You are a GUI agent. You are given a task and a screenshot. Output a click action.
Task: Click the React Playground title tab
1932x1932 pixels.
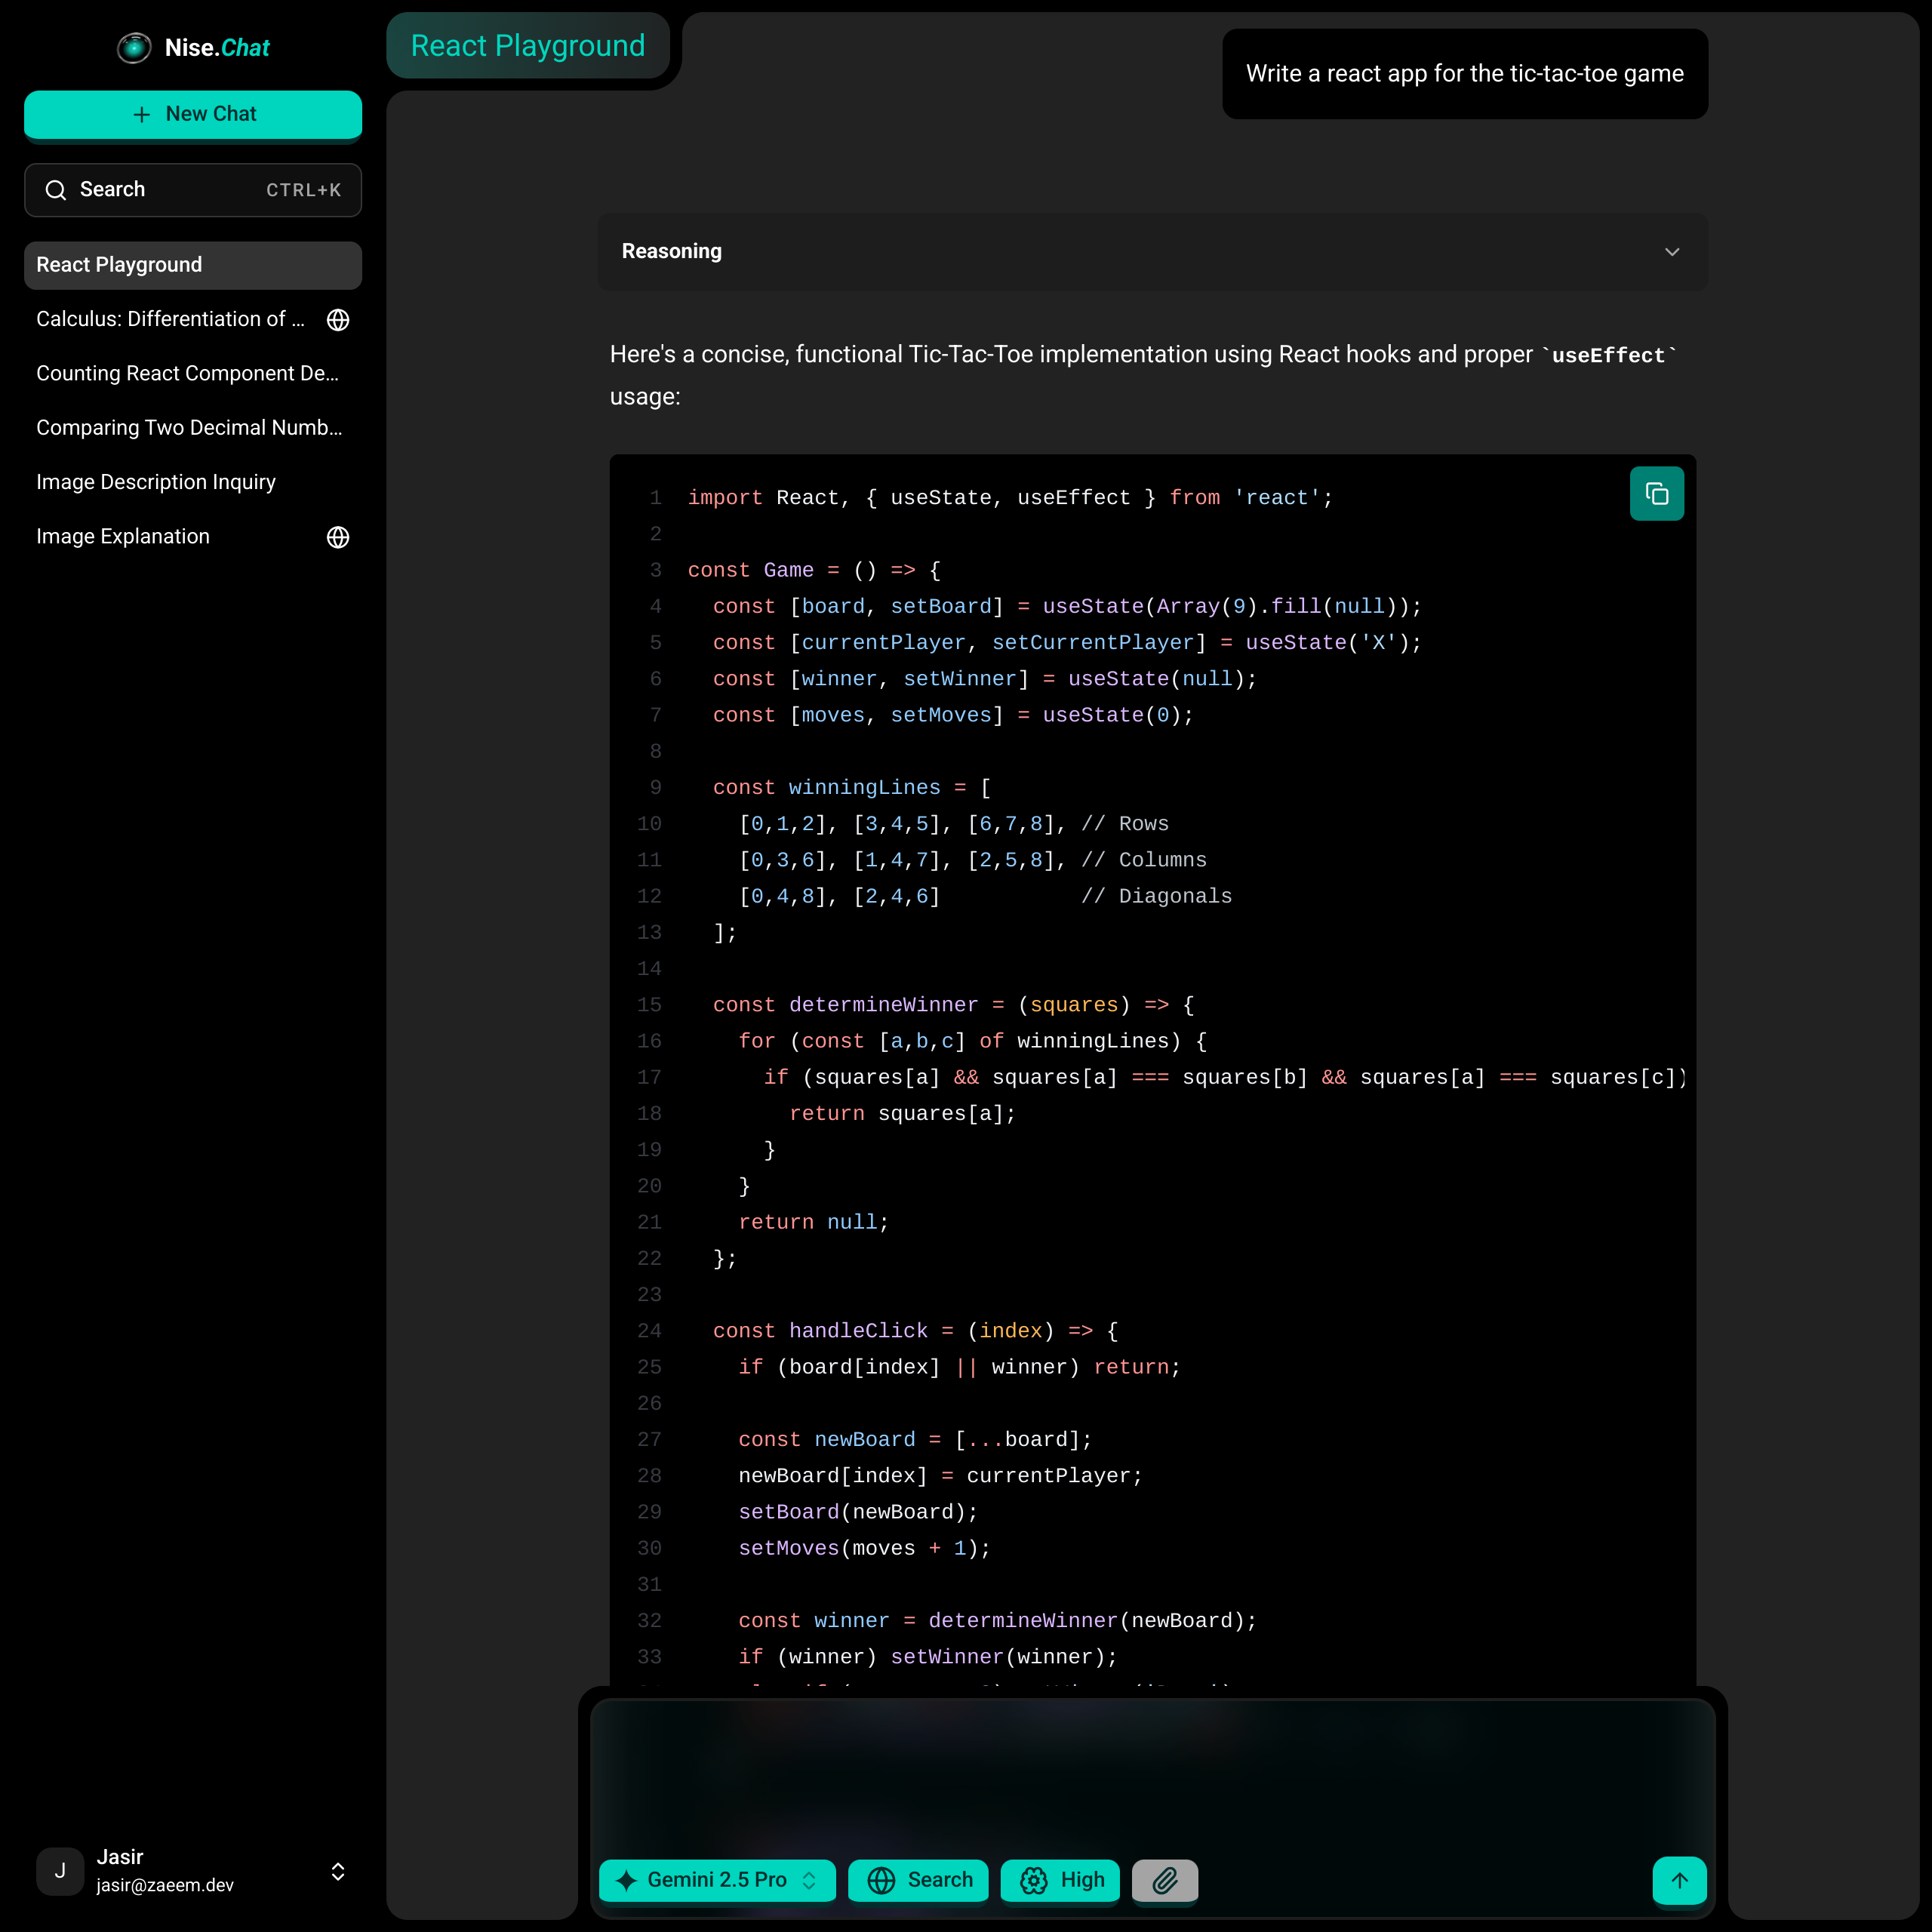pyautogui.click(x=527, y=46)
